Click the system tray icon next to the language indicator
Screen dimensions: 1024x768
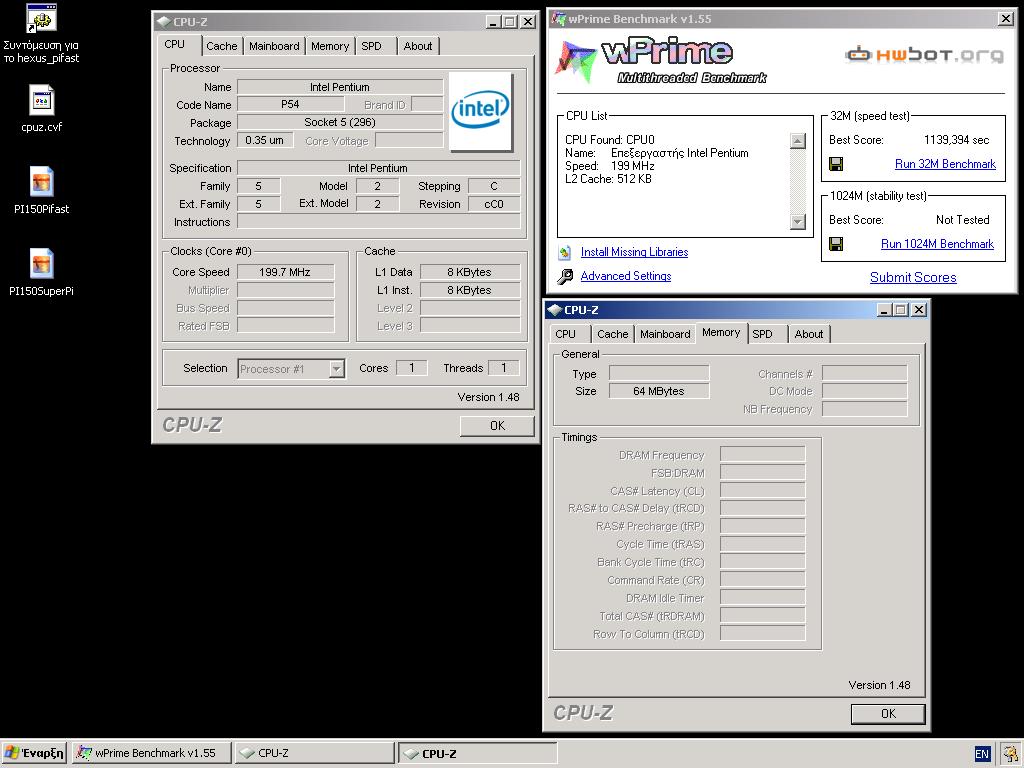1011,754
